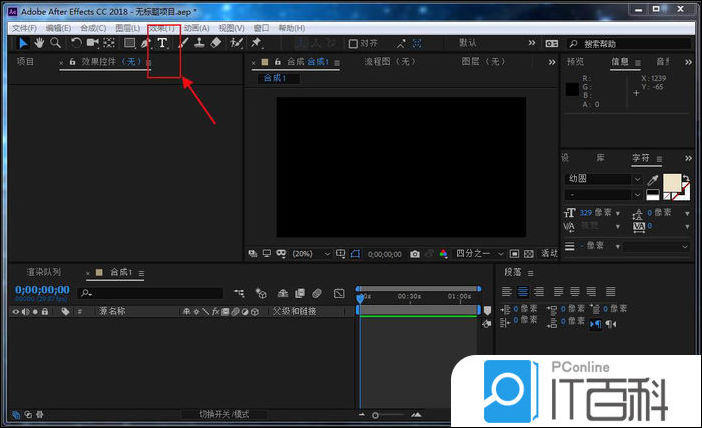
Task: Switch to the 渲染队列 tab
Action: tap(44, 272)
